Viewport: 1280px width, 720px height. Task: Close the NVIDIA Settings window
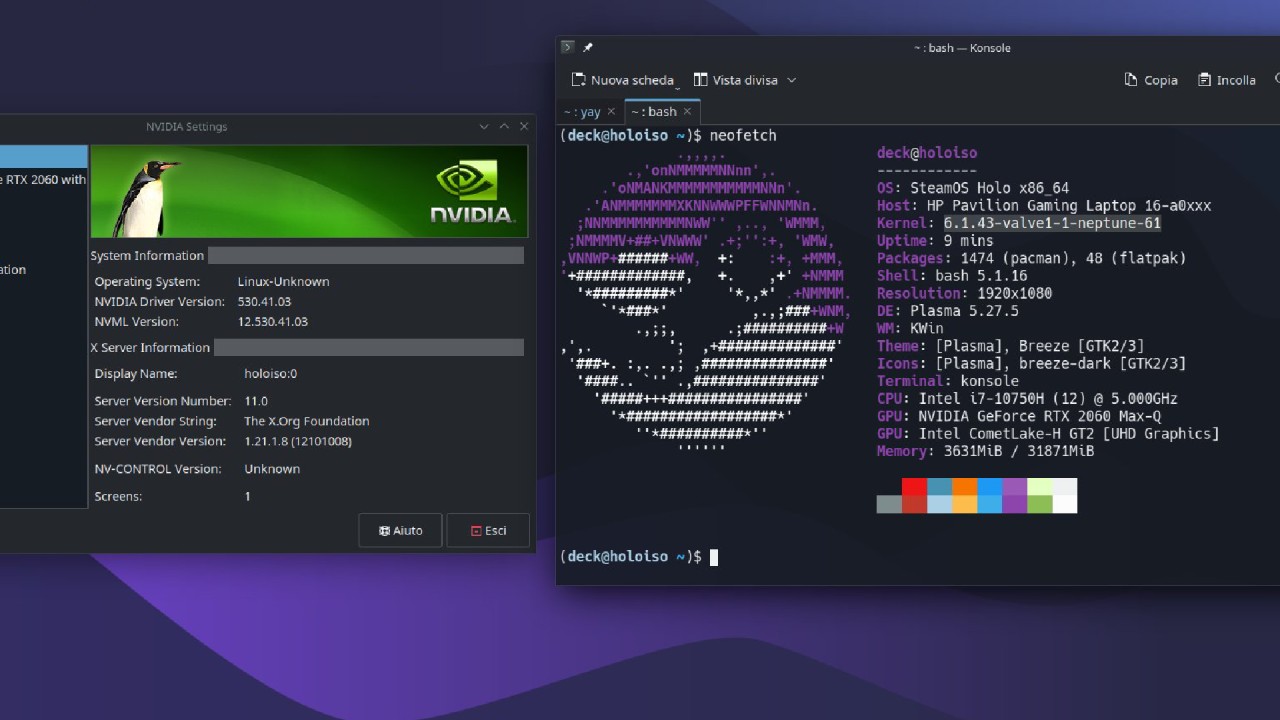pyautogui.click(x=524, y=126)
